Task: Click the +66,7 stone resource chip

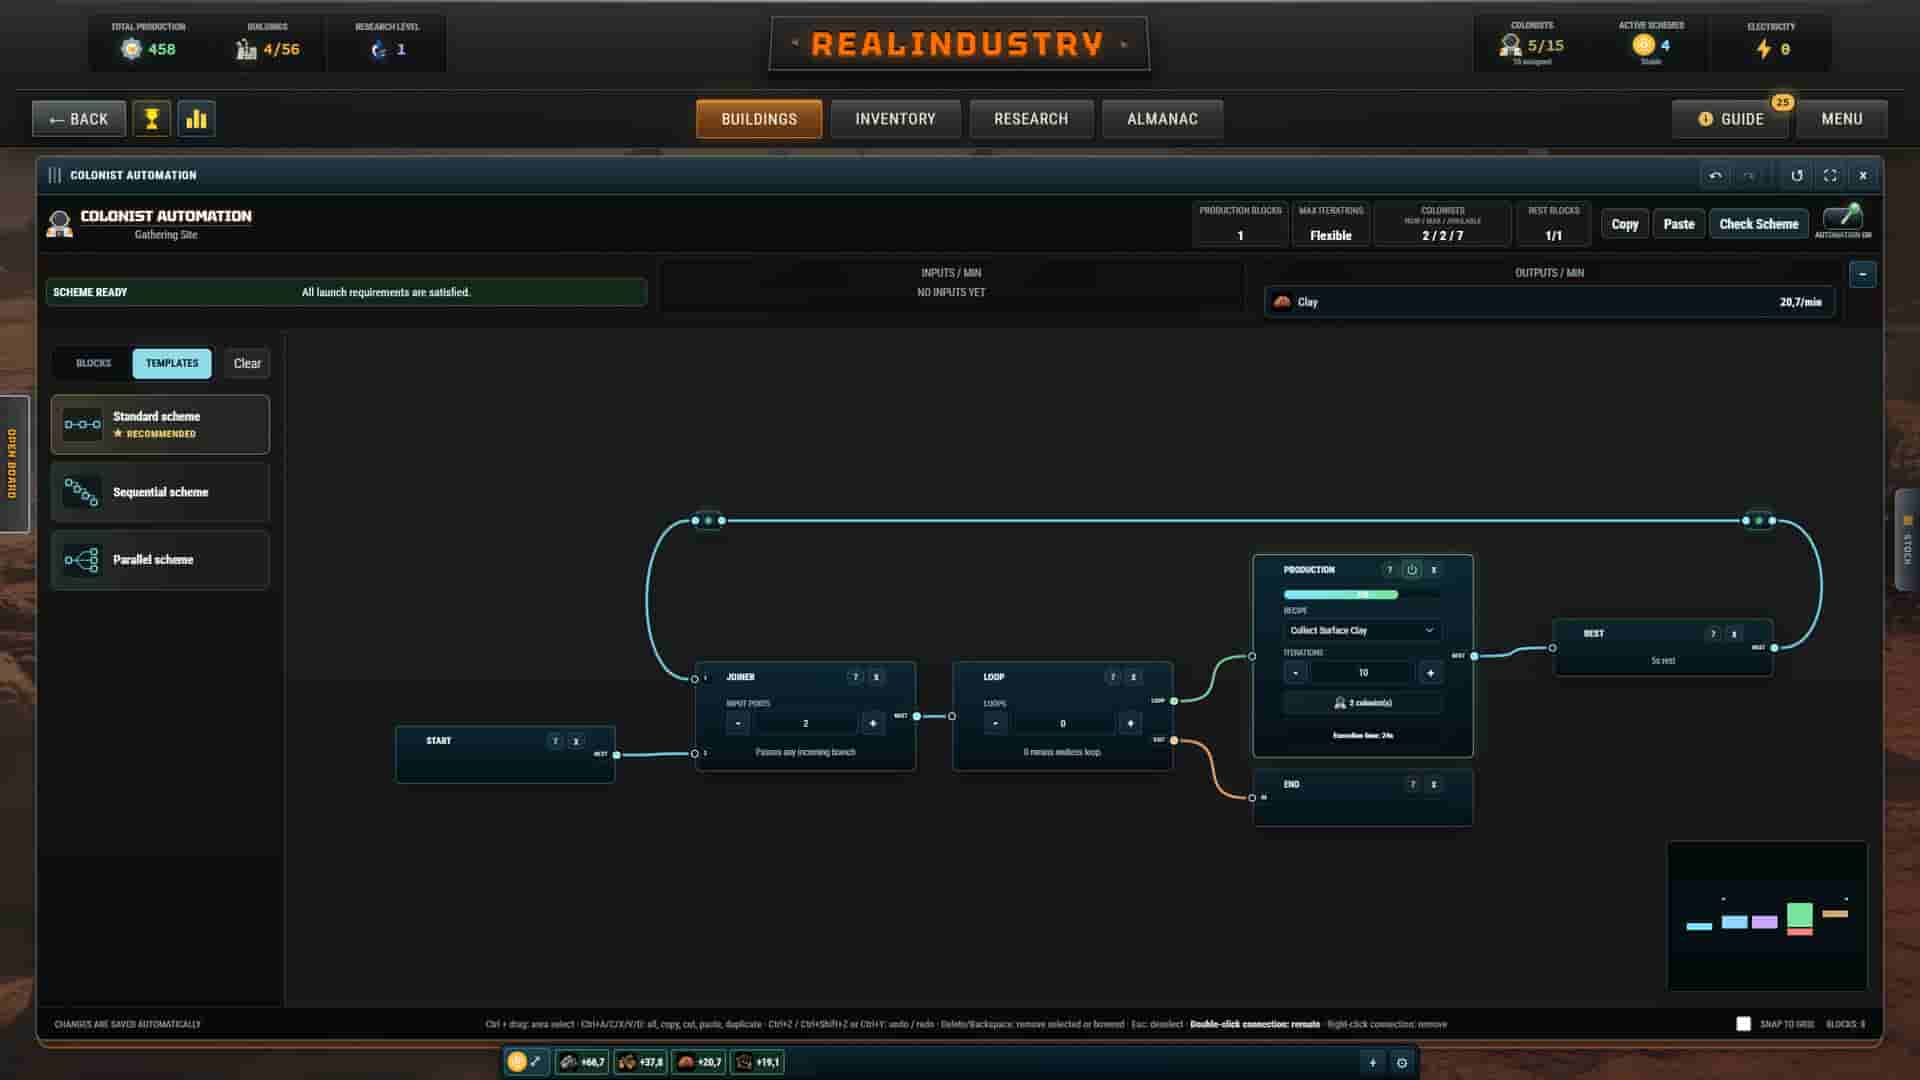Action: tap(582, 1062)
